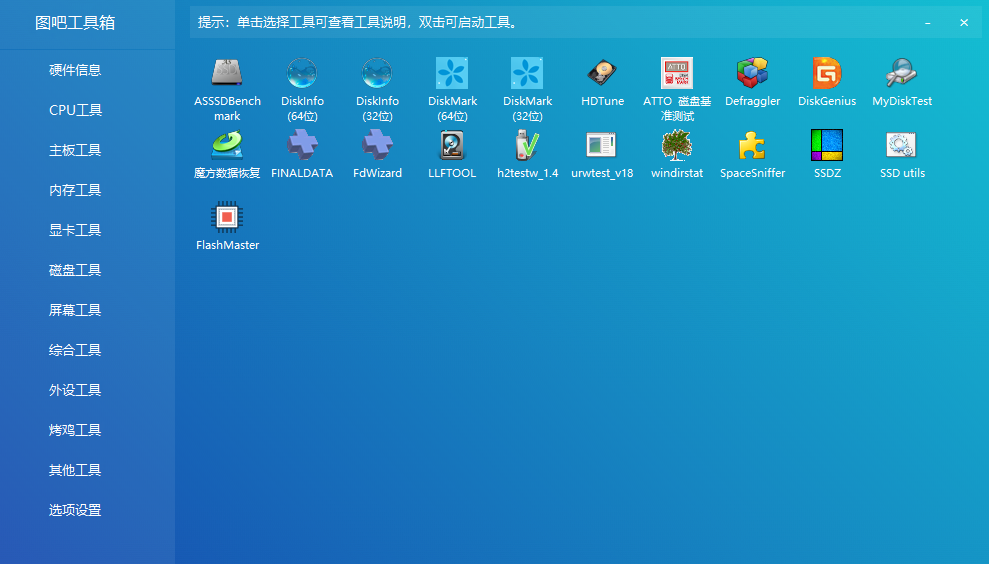Open 选项设置 settings page
Image resolution: width=989 pixels, height=564 pixels.
click(x=75, y=510)
